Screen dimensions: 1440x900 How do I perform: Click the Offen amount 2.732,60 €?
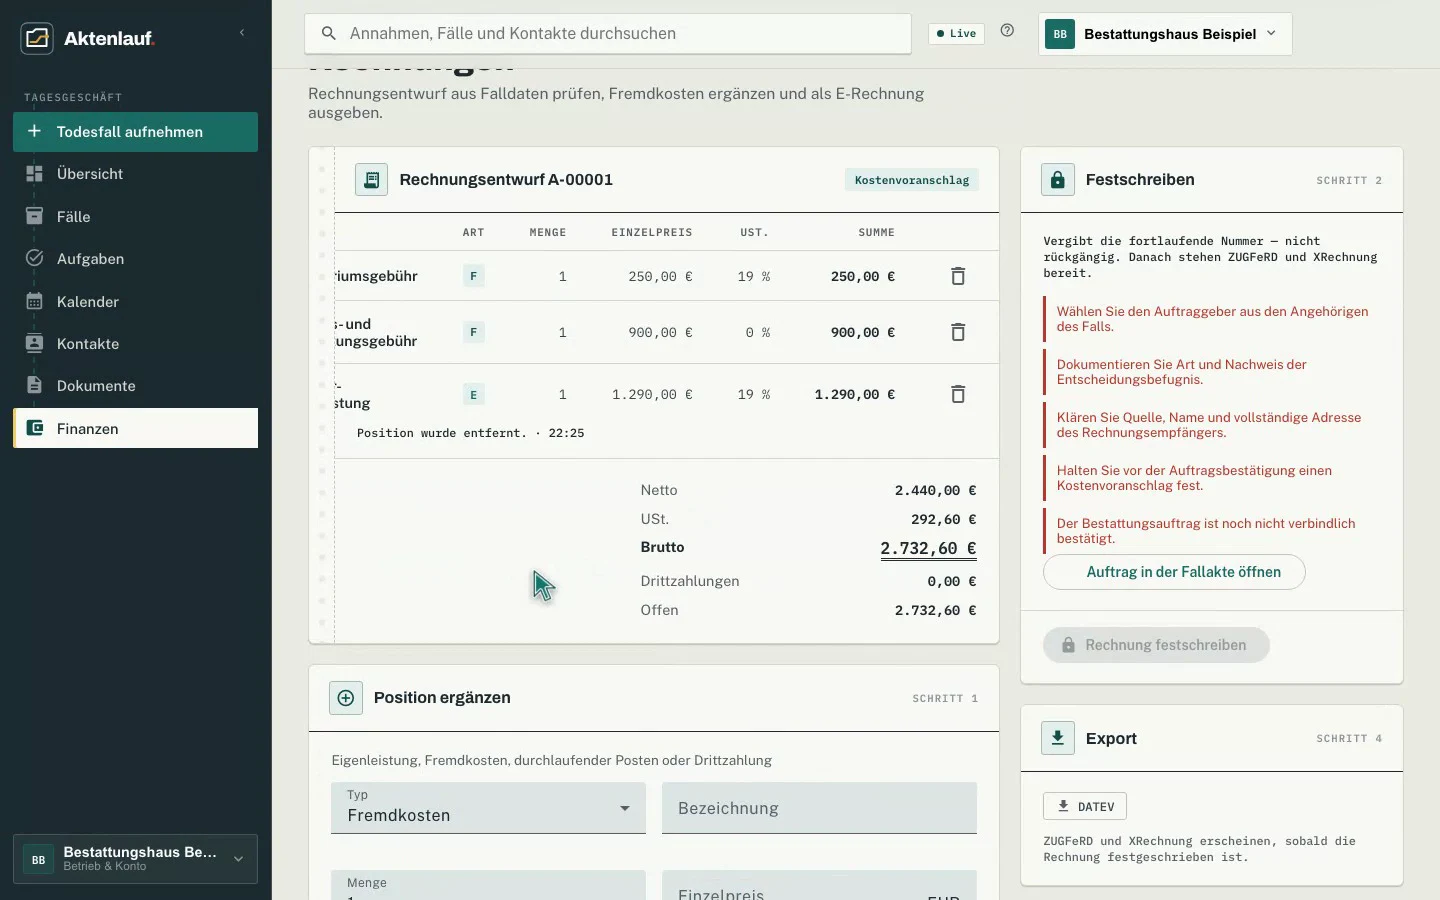pos(935,610)
